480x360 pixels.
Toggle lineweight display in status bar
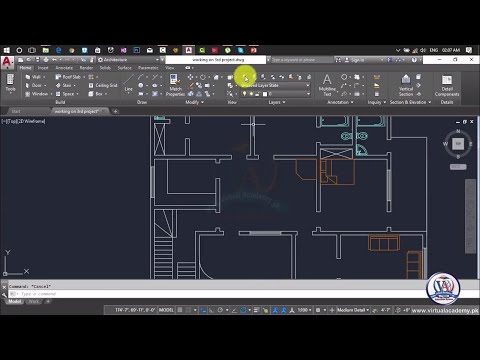point(256,310)
